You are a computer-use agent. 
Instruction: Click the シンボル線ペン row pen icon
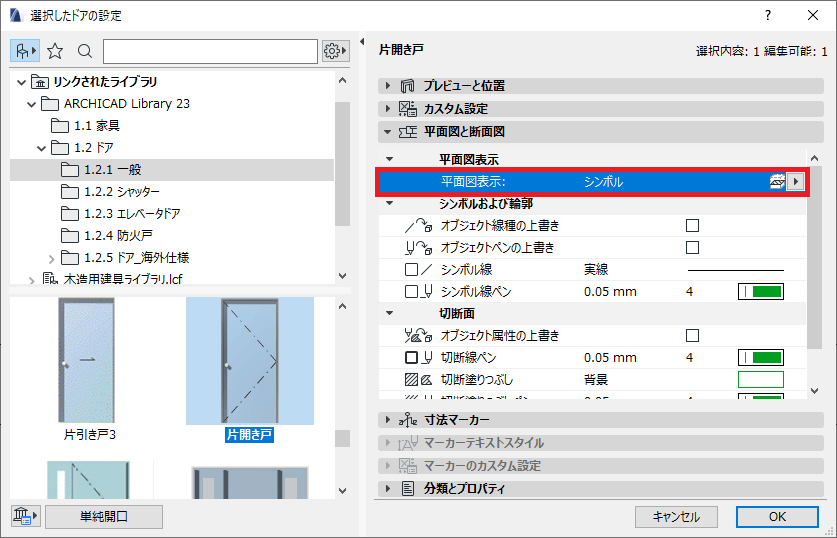point(418,291)
